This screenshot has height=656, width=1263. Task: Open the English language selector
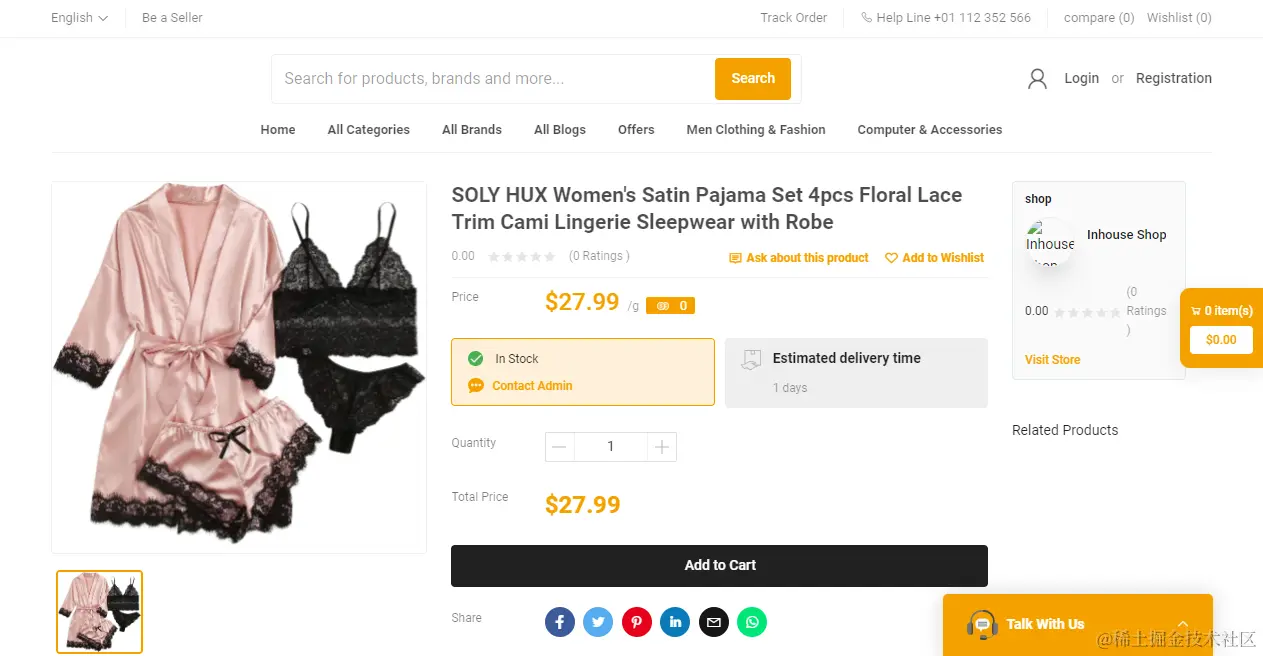(77, 17)
